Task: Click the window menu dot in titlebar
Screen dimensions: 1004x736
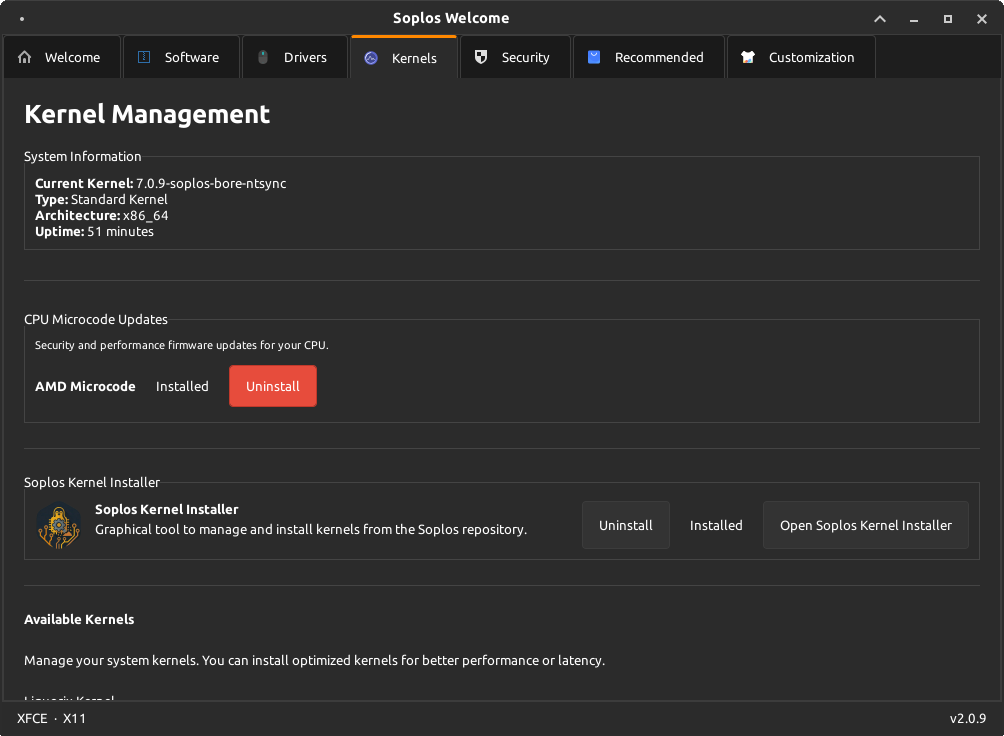Action: click(x=22, y=19)
